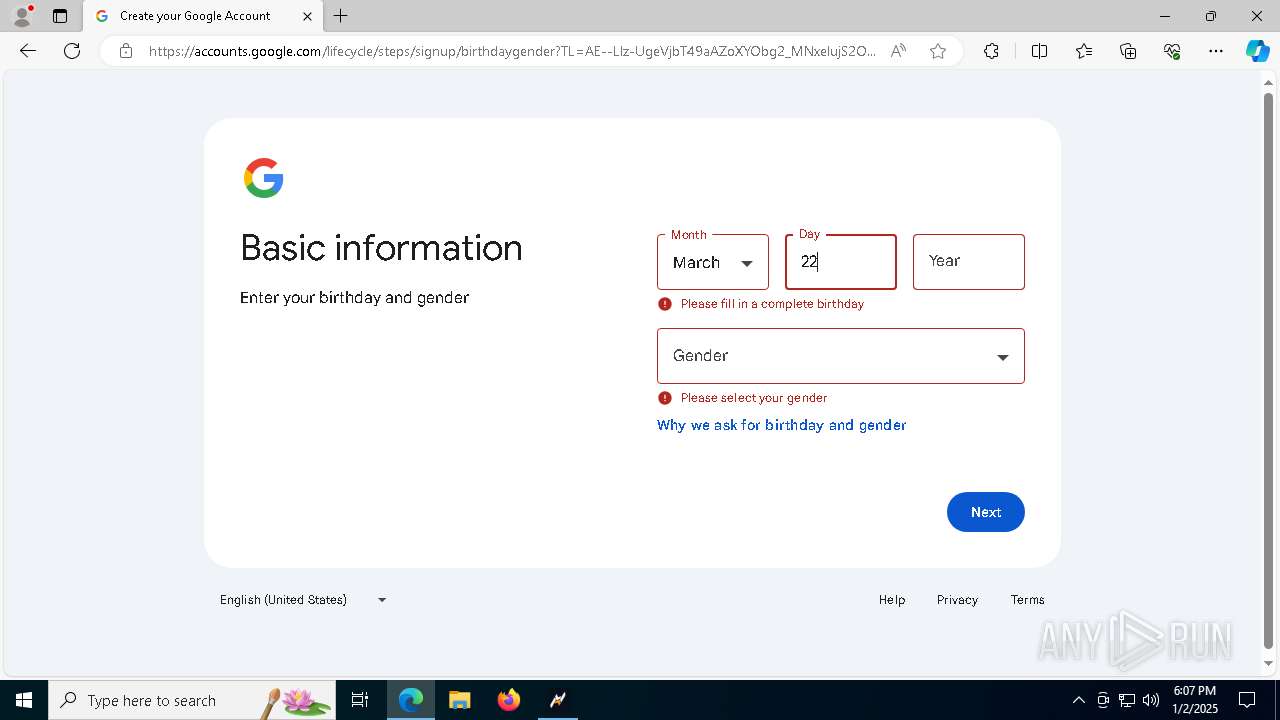The height and width of the screenshot is (720, 1280).
Task: Click "Please fill in a complete birthday" message
Action: 772,304
